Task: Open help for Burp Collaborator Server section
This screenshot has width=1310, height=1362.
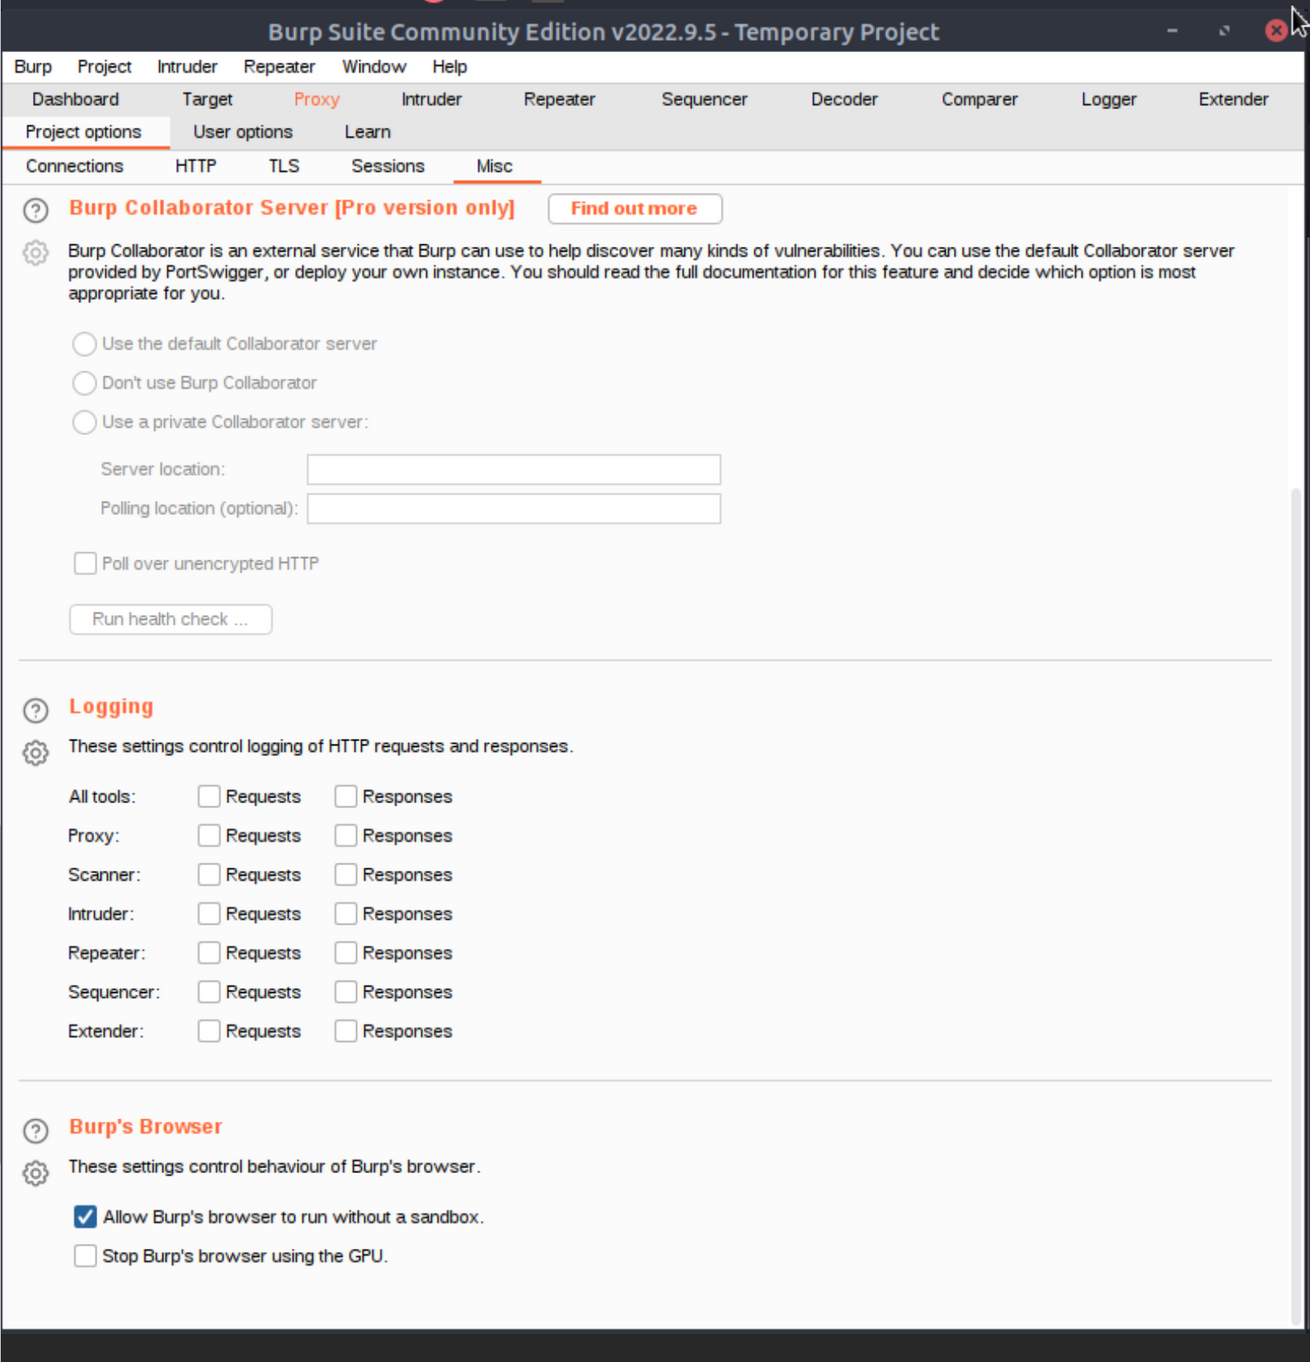Action: point(35,210)
